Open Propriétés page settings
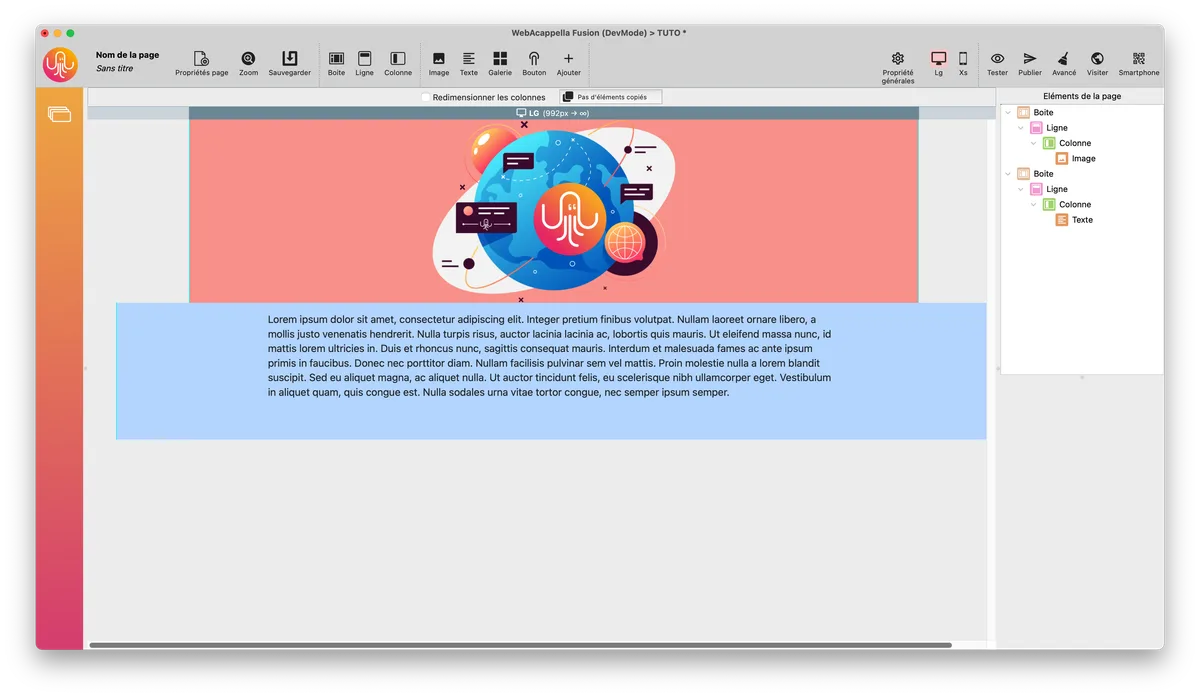Image resolution: width=1200 pixels, height=697 pixels. 201,59
